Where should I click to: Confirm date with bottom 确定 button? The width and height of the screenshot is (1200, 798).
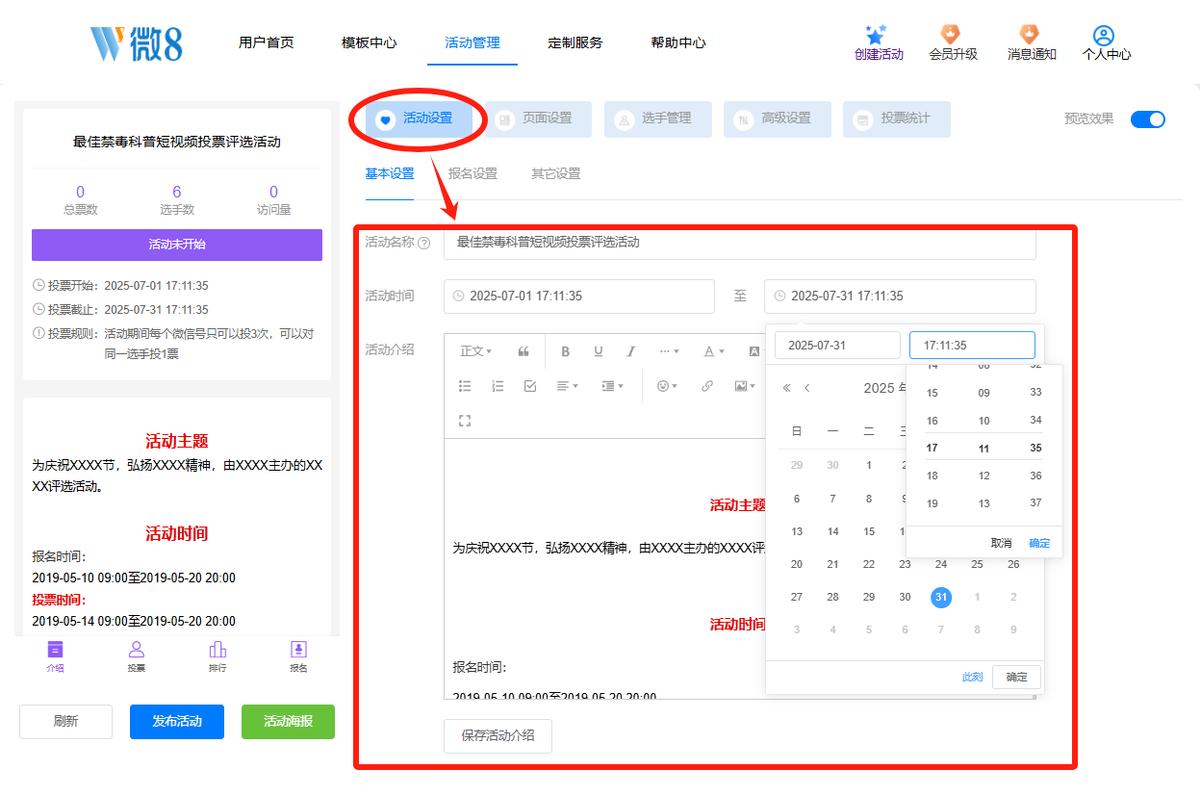tap(1017, 677)
